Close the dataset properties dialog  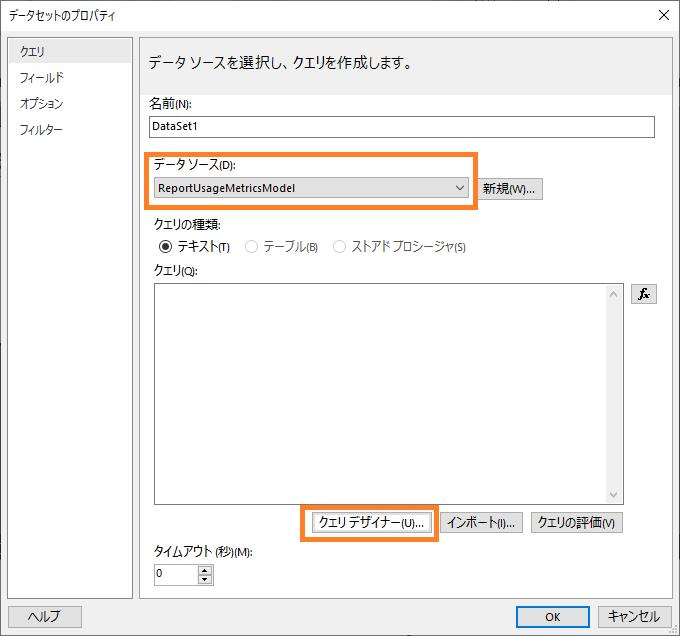[x=664, y=15]
